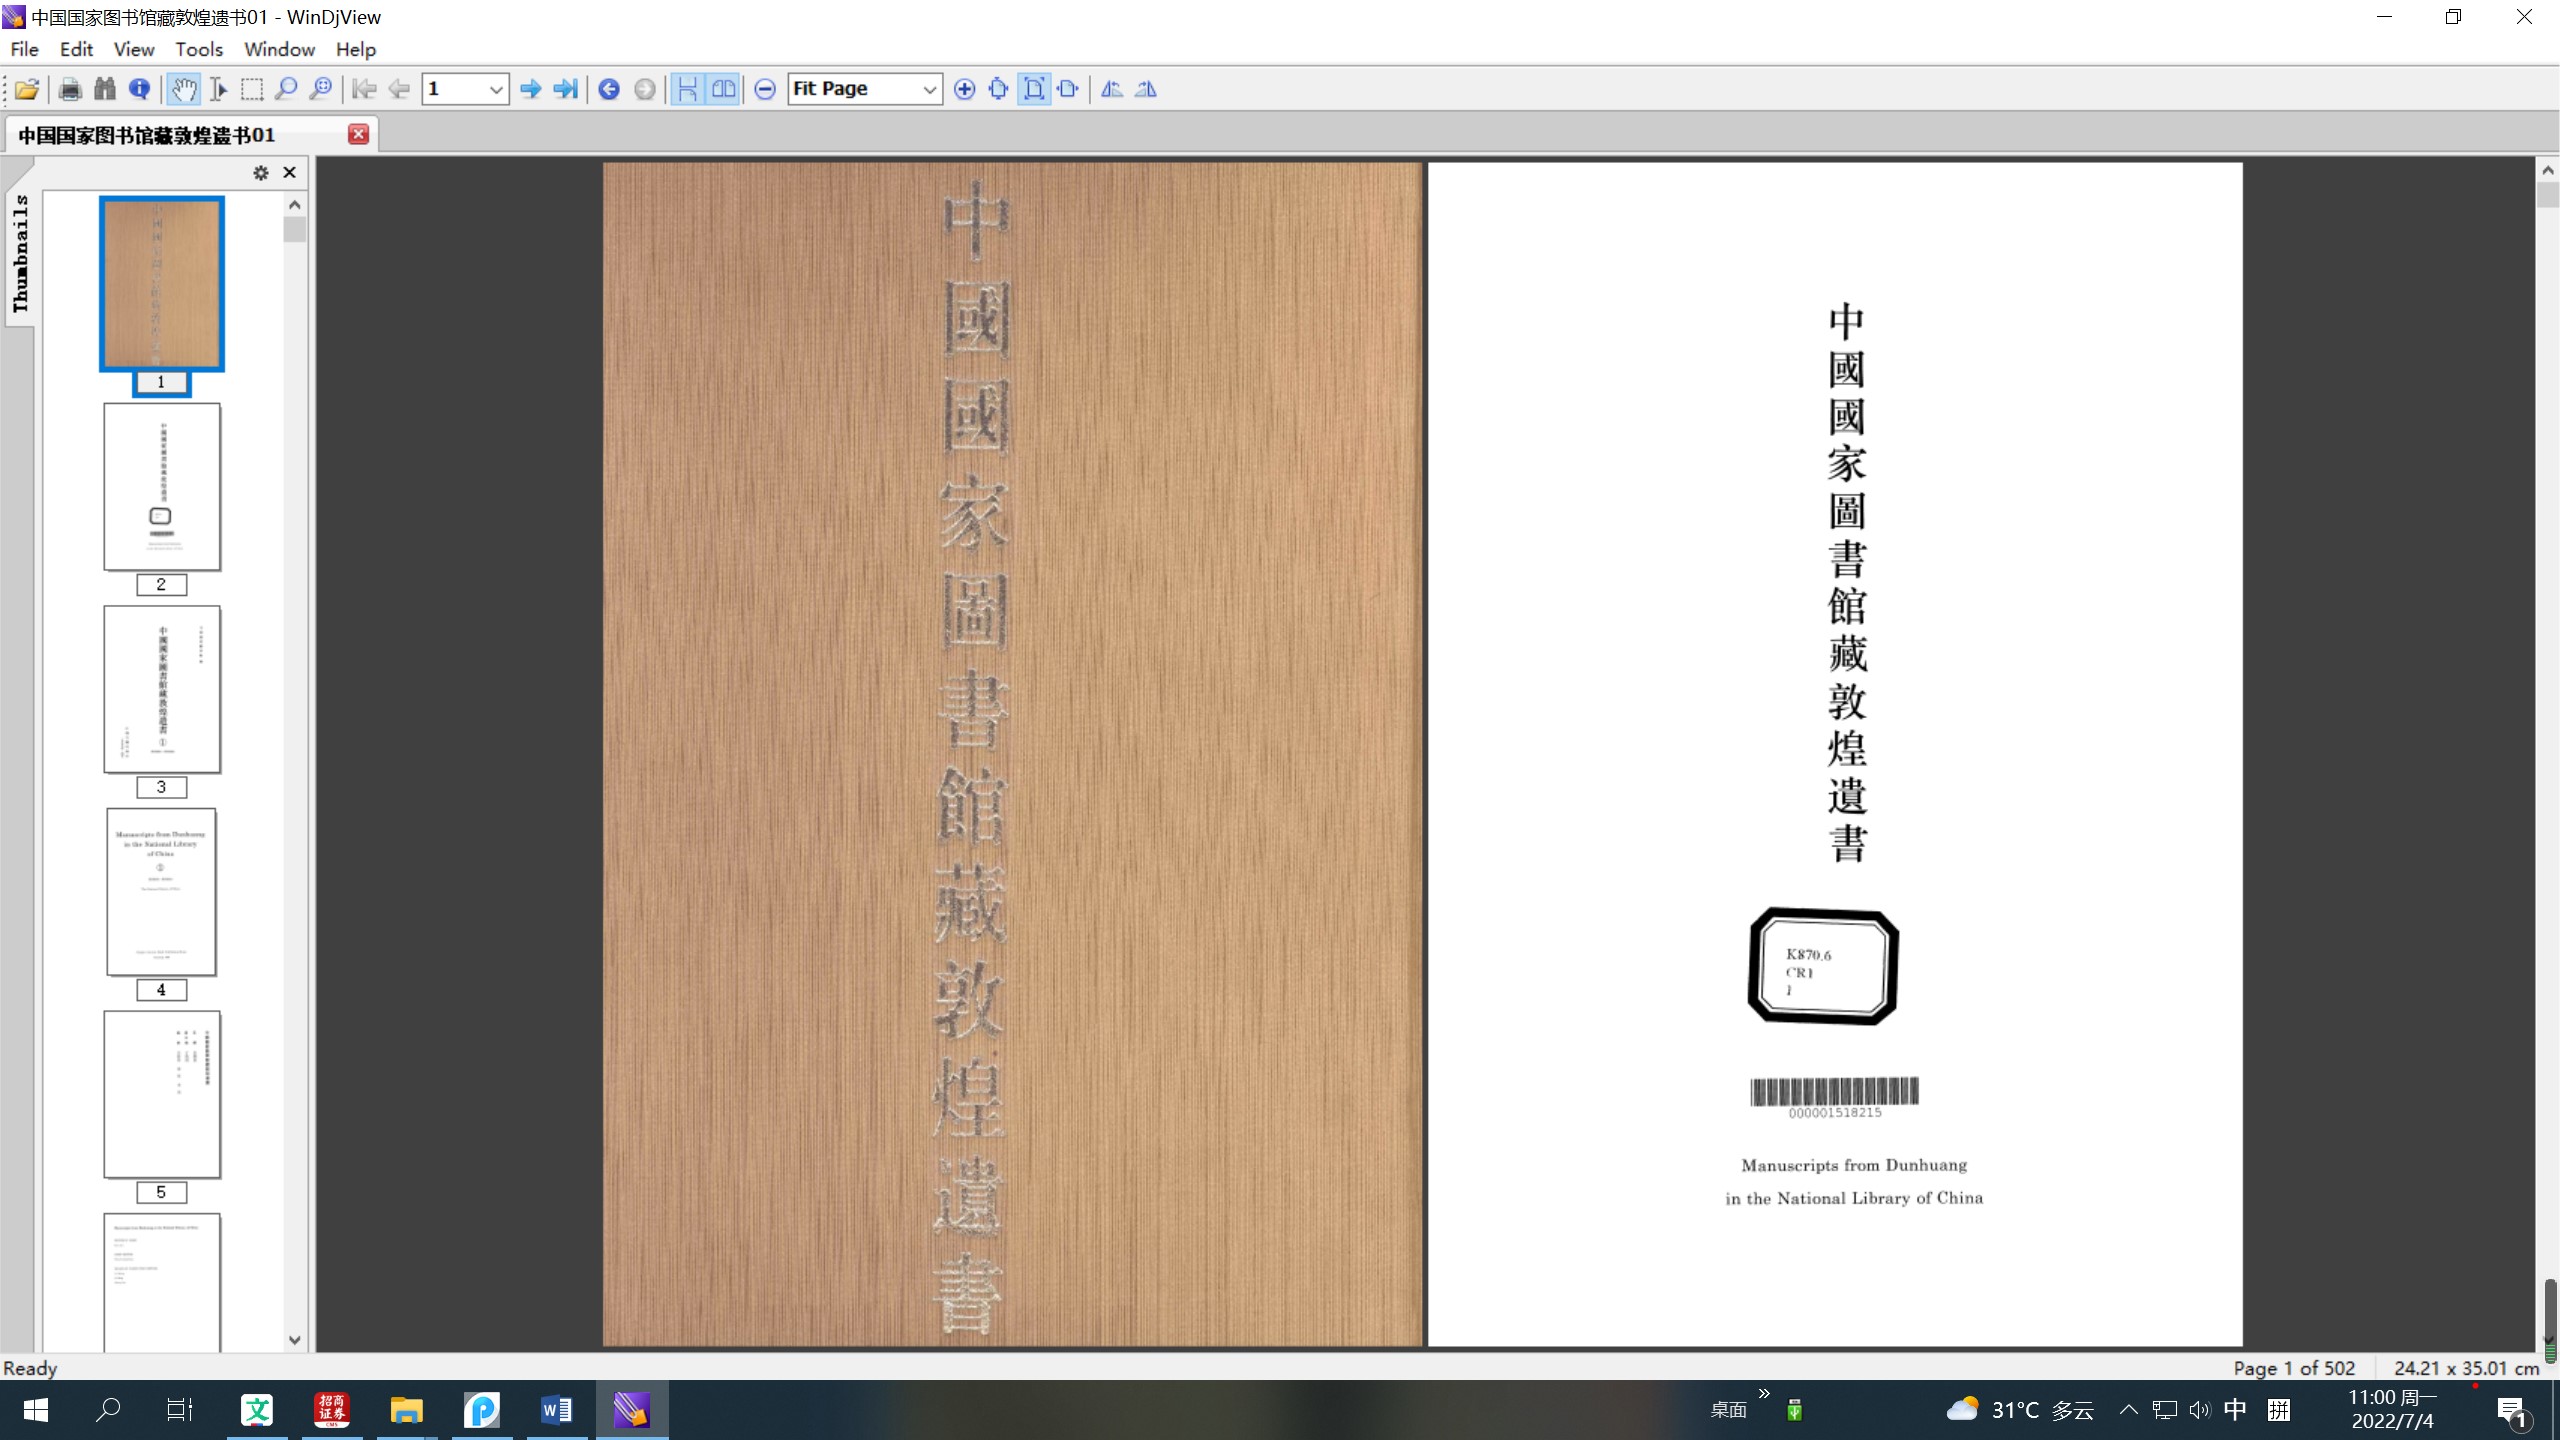Click the Page 1 of 502 status text
This screenshot has width=2560, height=1440.
(x=2294, y=1368)
